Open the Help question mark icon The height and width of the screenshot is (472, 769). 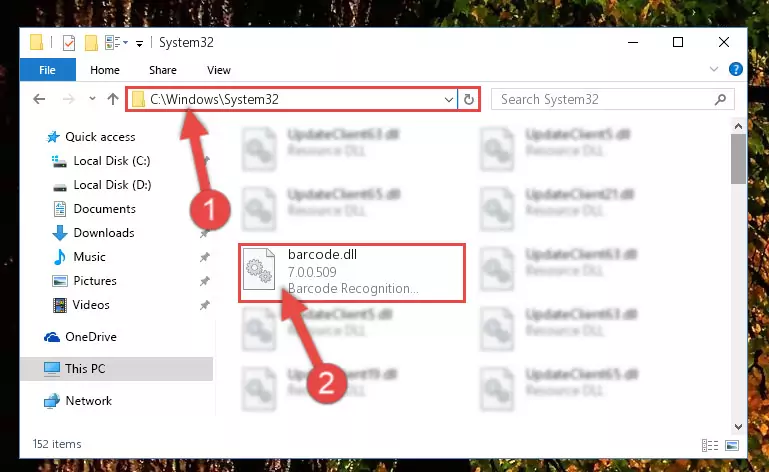pos(736,69)
